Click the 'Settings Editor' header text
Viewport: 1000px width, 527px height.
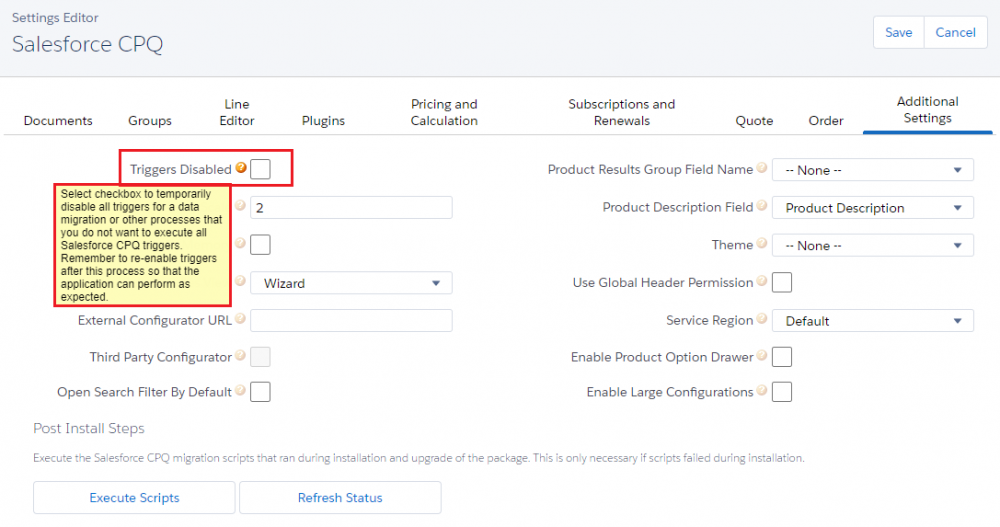coord(55,18)
